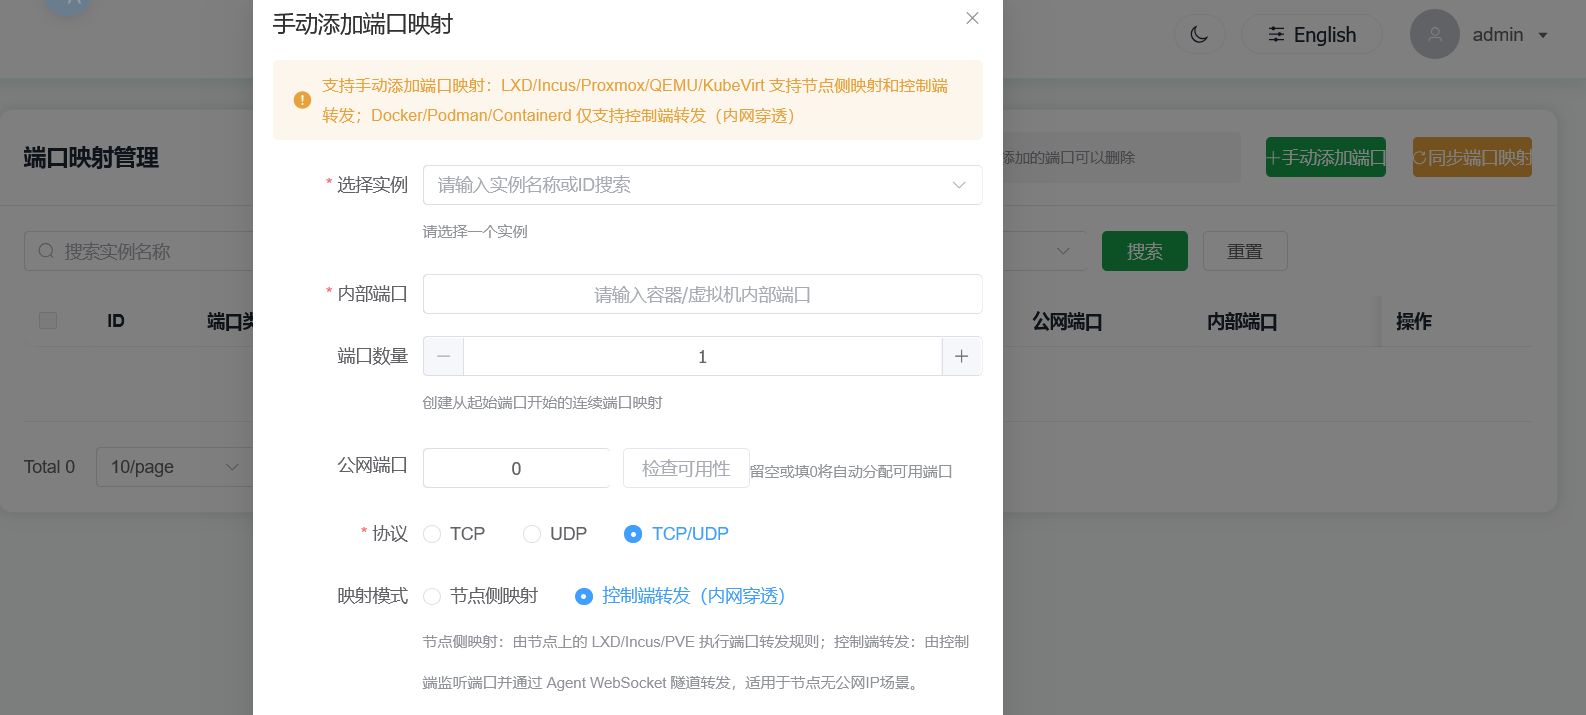Open the admin account dropdown arrow
1586x715 pixels.
[1543, 35]
